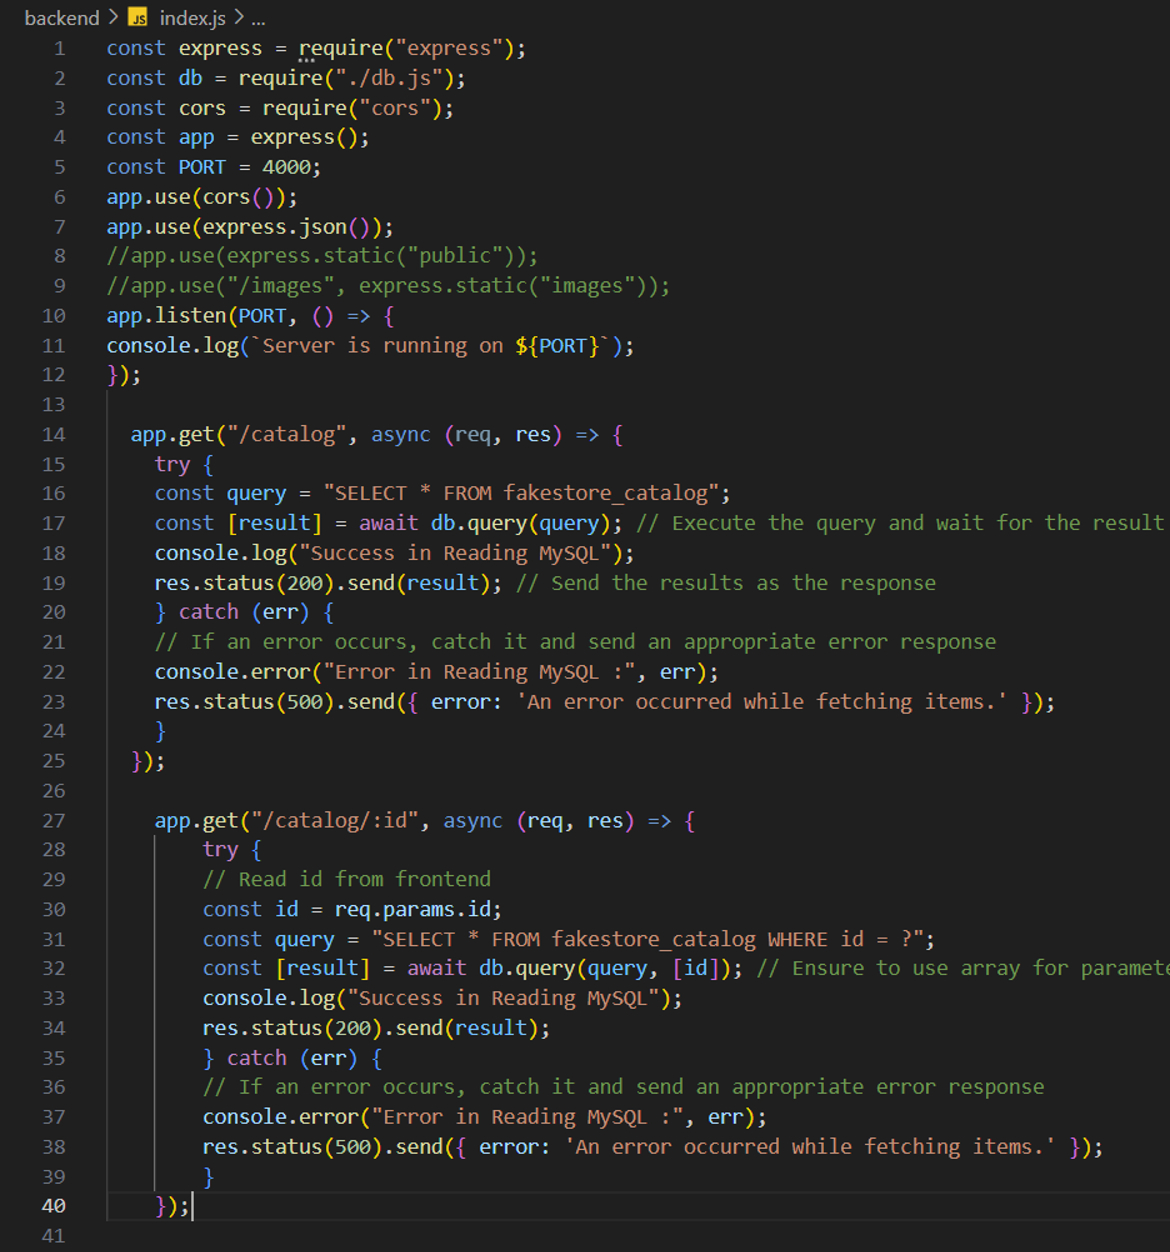Click the PORT constant on line 5
The width and height of the screenshot is (1170, 1252).
pos(202,166)
